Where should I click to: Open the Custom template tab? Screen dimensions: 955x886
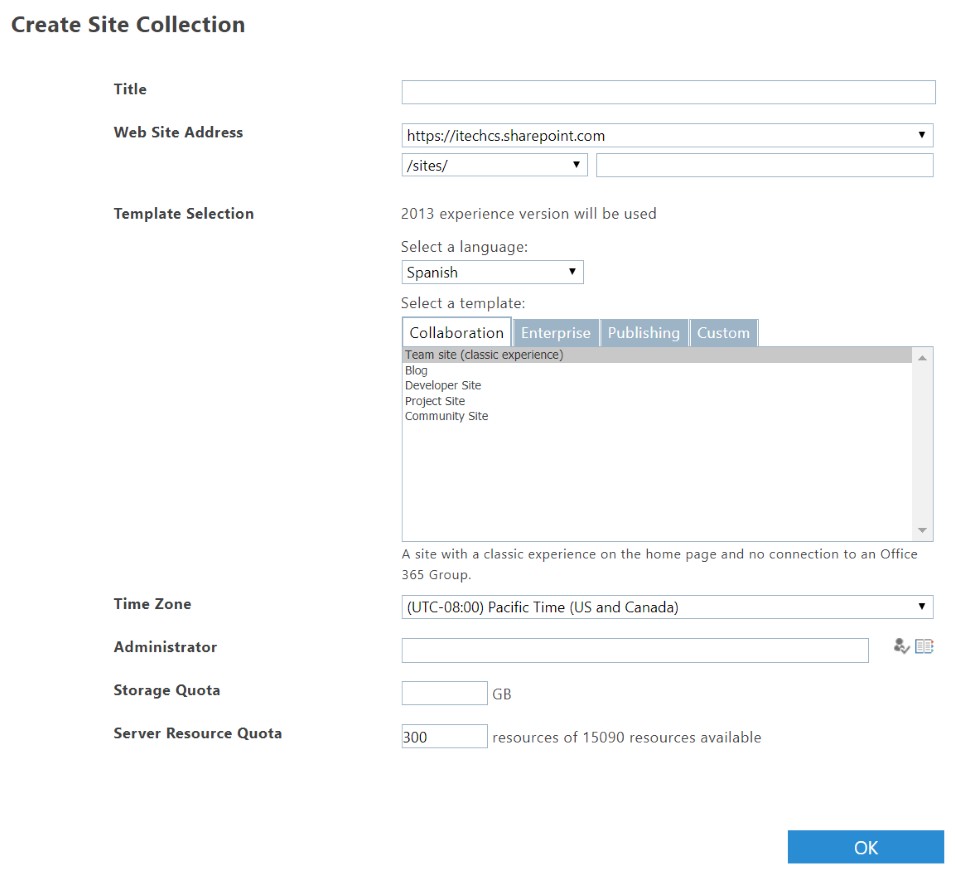point(724,333)
